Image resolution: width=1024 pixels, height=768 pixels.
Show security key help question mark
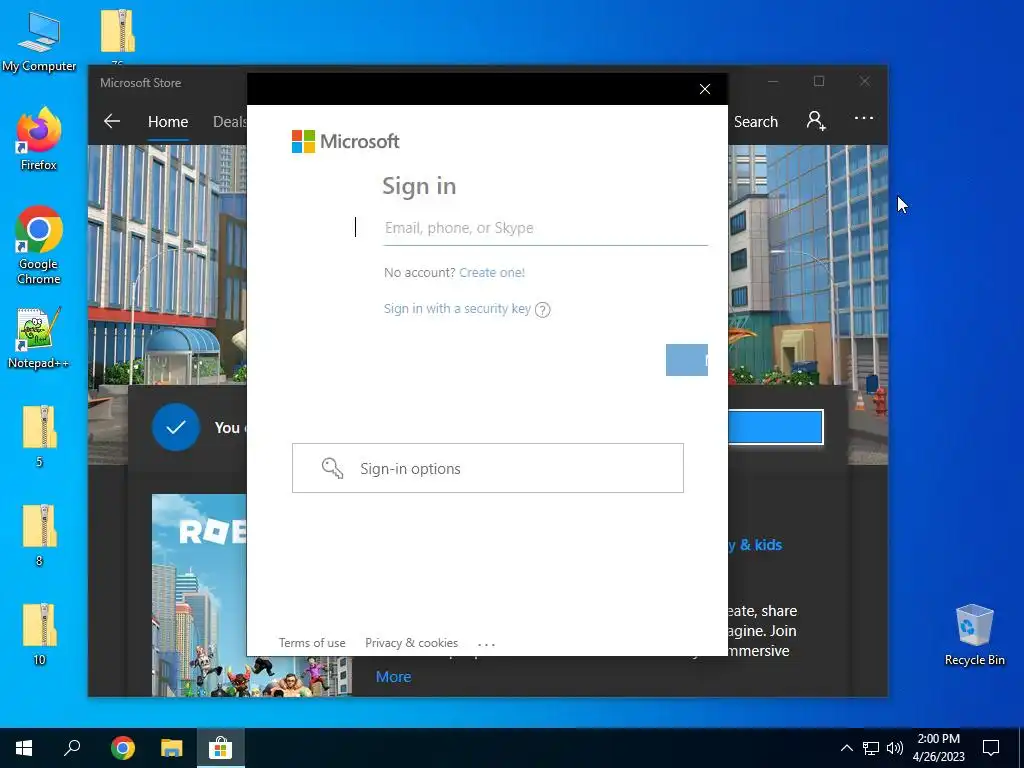click(543, 310)
